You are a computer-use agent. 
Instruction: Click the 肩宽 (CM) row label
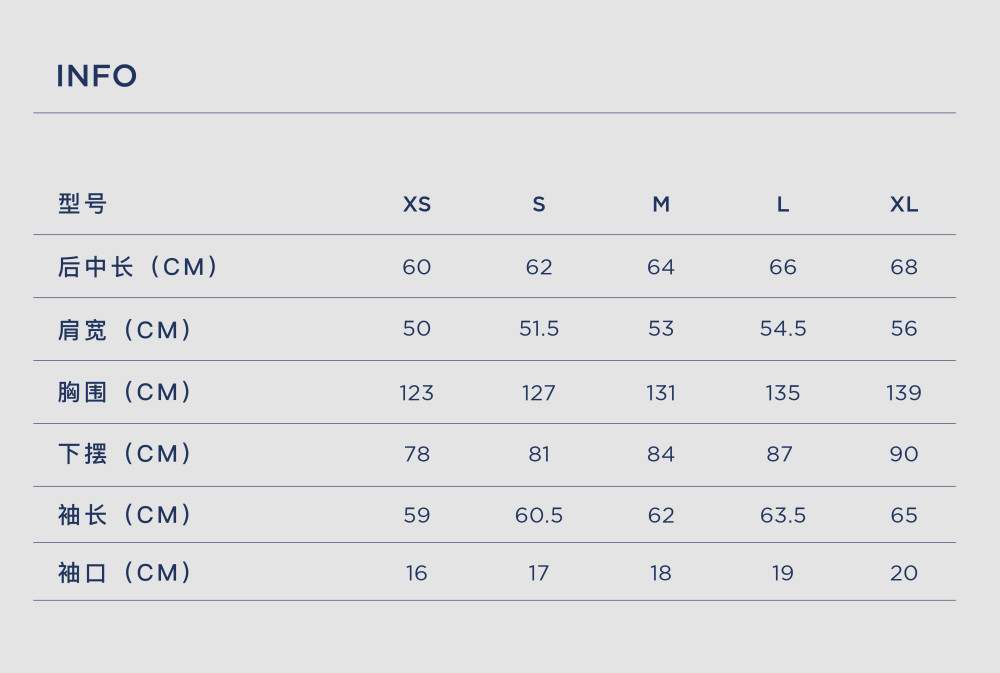tap(125, 330)
